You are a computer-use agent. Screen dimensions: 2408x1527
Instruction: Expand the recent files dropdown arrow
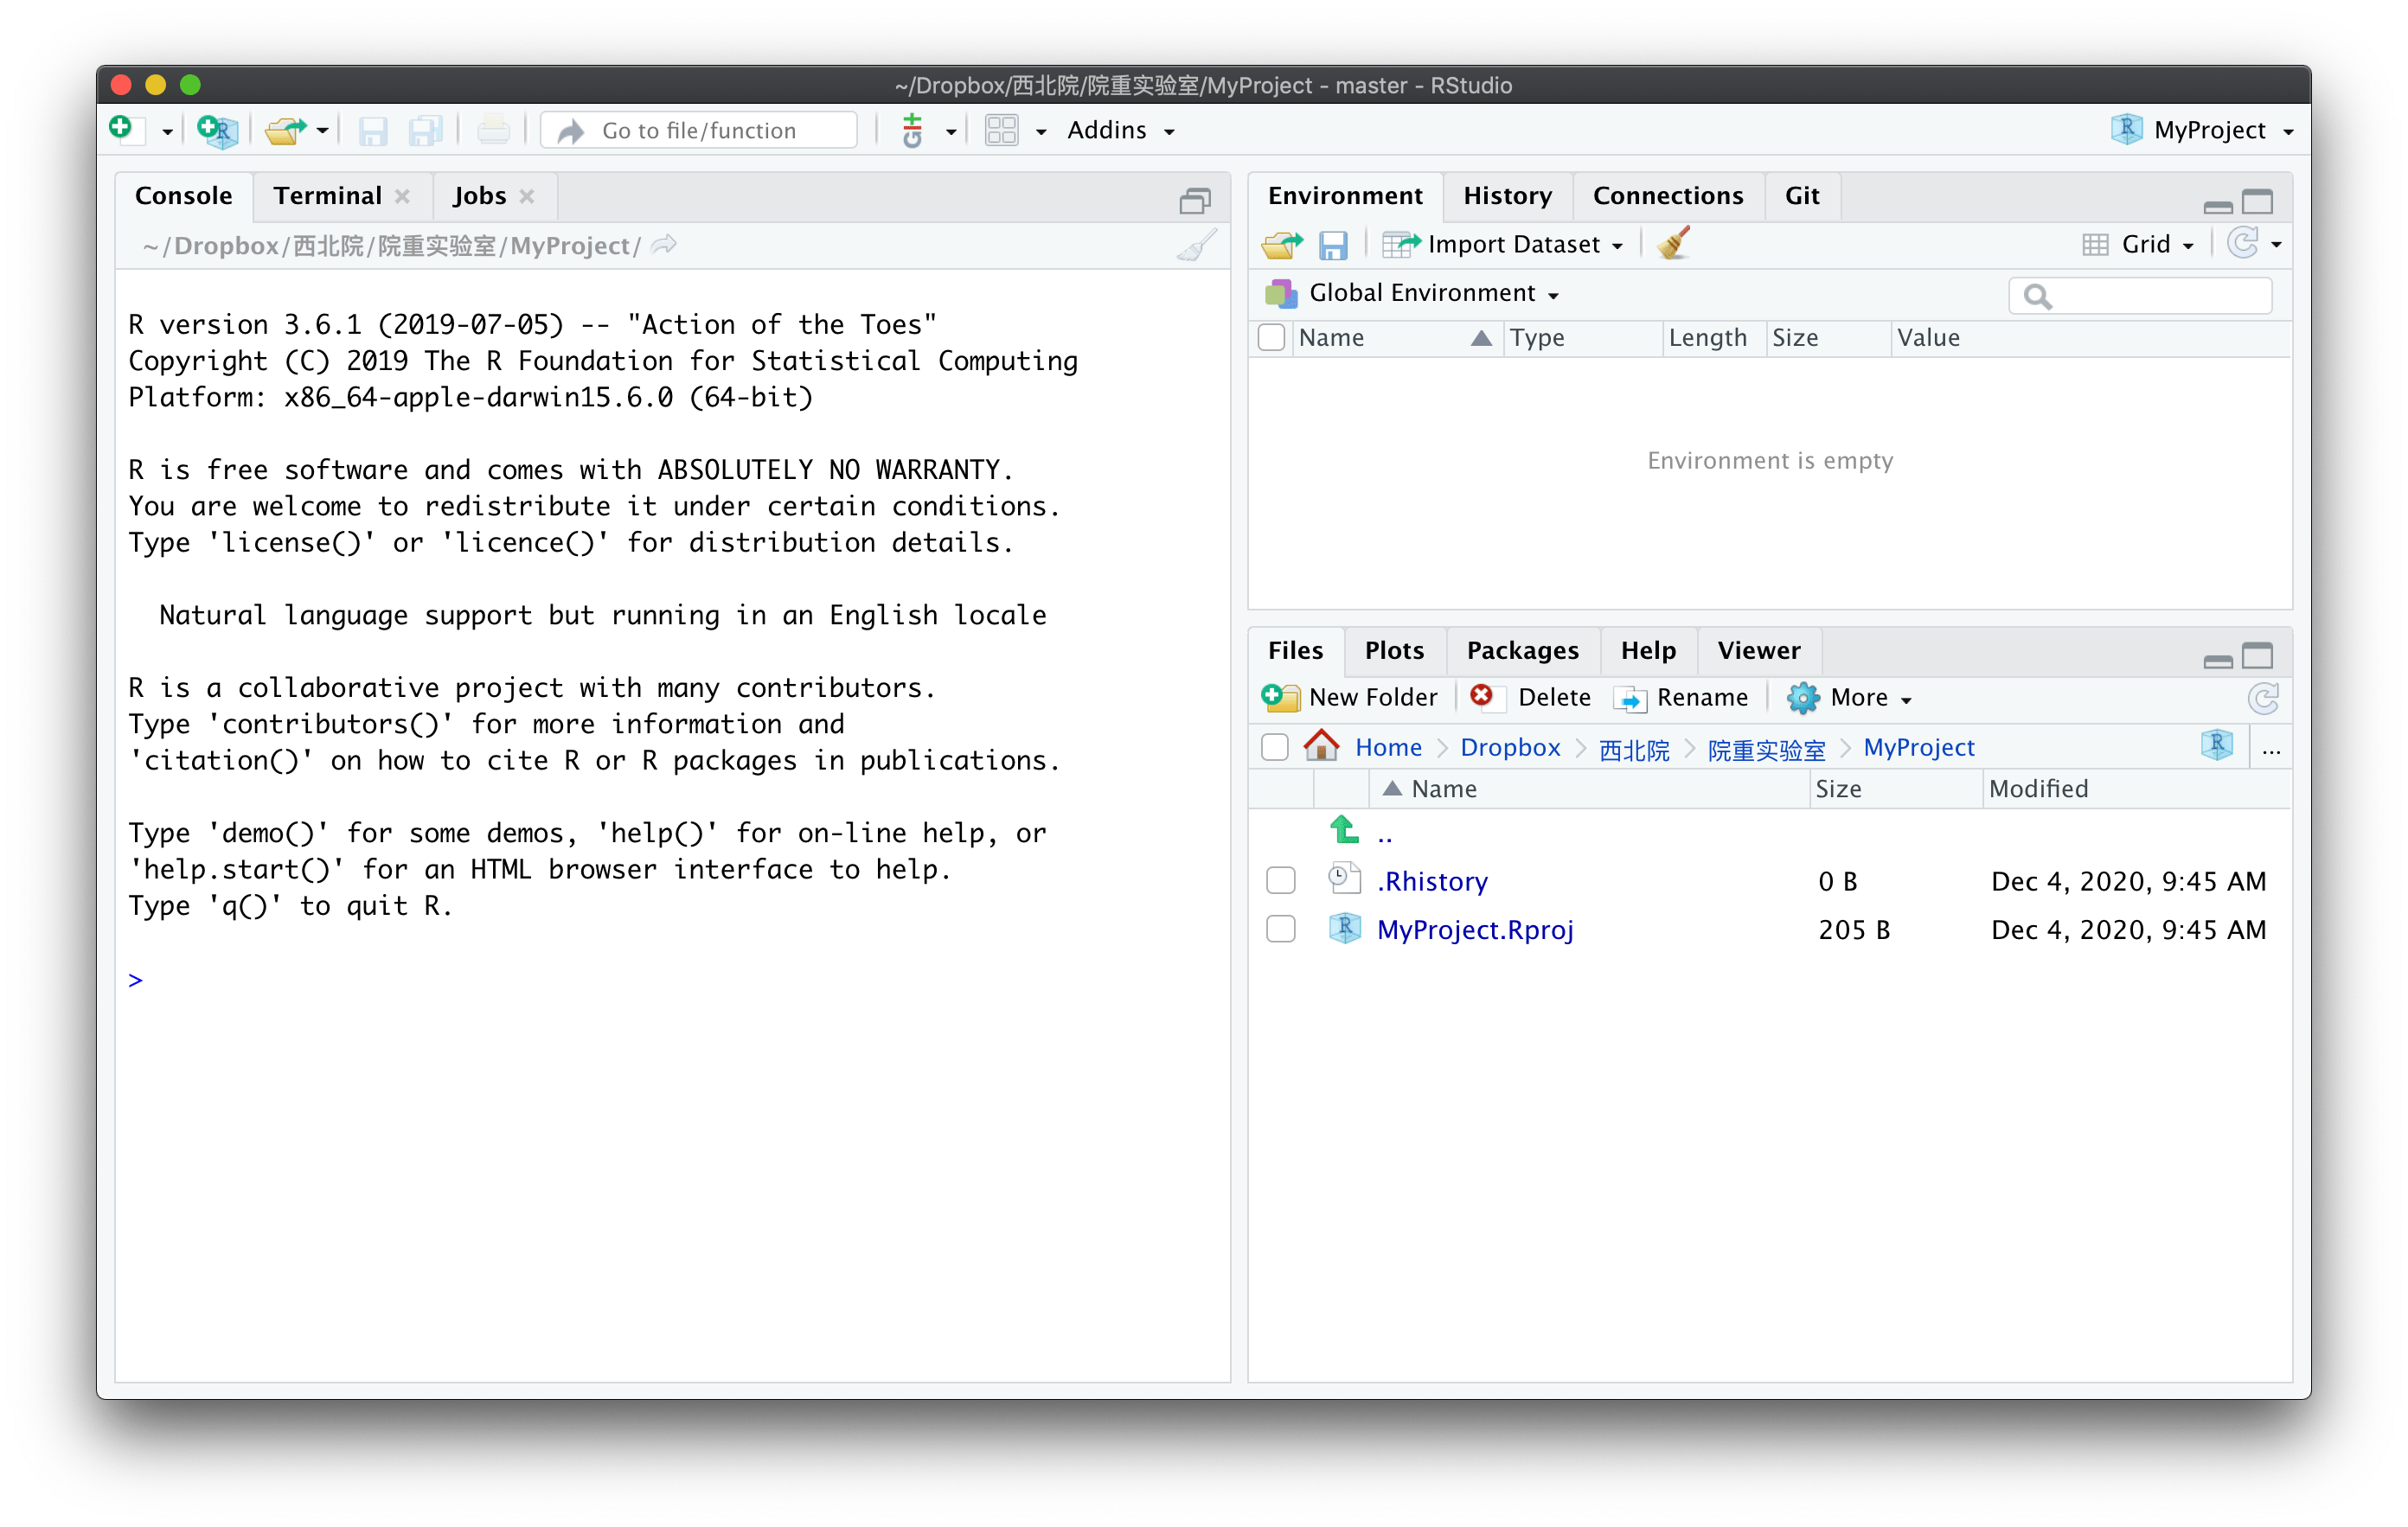(x=322, y=131)
